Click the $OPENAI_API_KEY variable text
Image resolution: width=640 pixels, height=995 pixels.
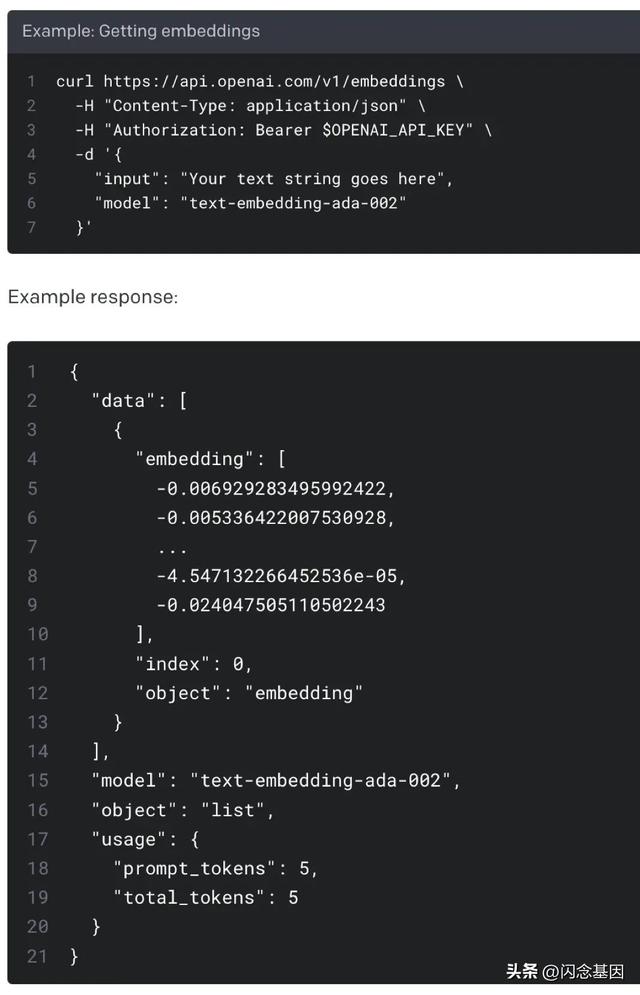(x=393, y=130)
